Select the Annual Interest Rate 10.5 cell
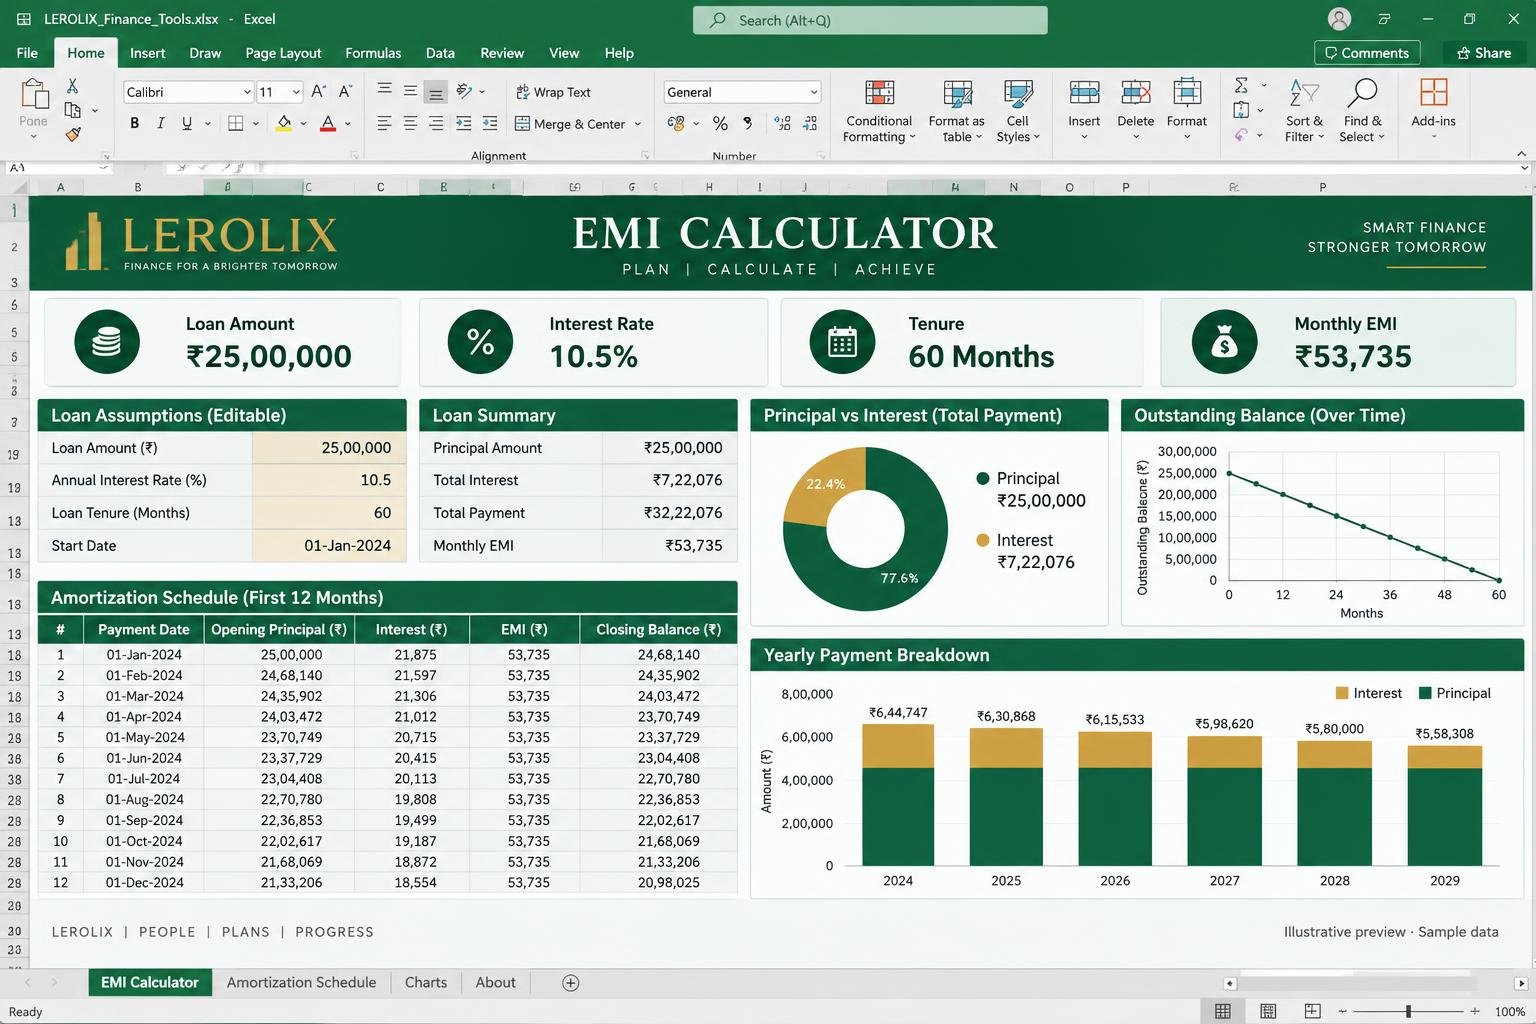The height and width of the screenshot is (1024, 1536). (329, 480)
